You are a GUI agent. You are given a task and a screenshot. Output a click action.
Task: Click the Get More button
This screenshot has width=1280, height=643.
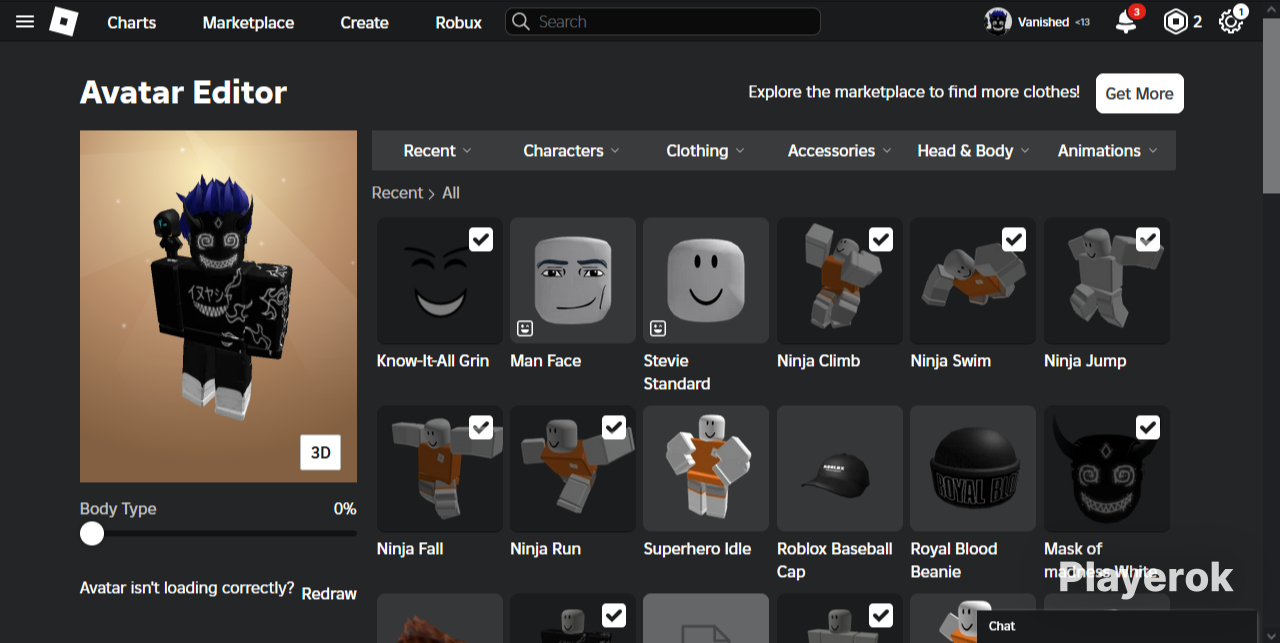pos(1140,93)
